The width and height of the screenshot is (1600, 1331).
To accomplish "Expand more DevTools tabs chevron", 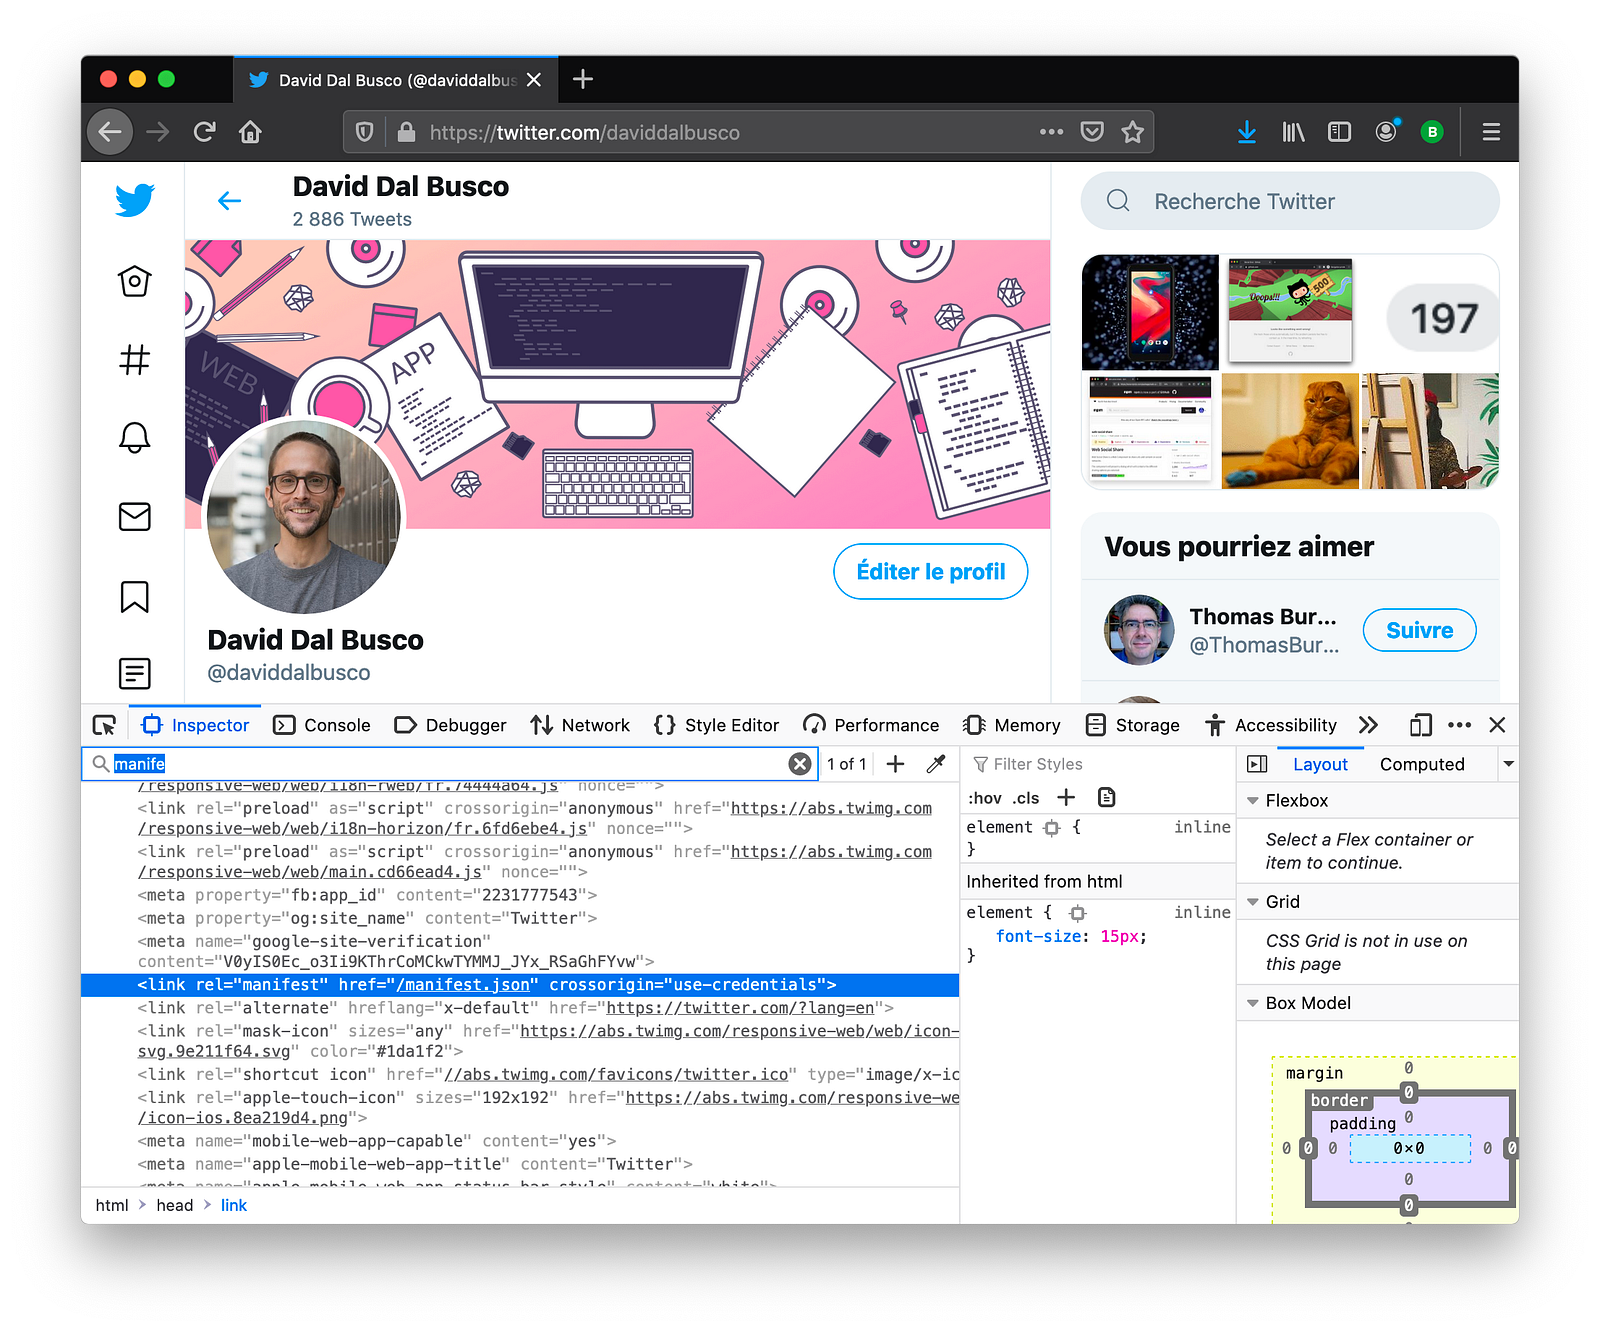I will tap(1368, 725).
